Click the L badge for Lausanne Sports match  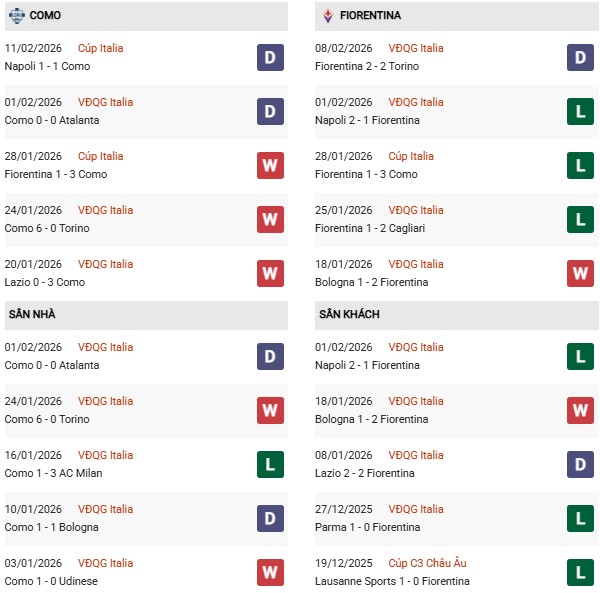[x=581, y=573]
